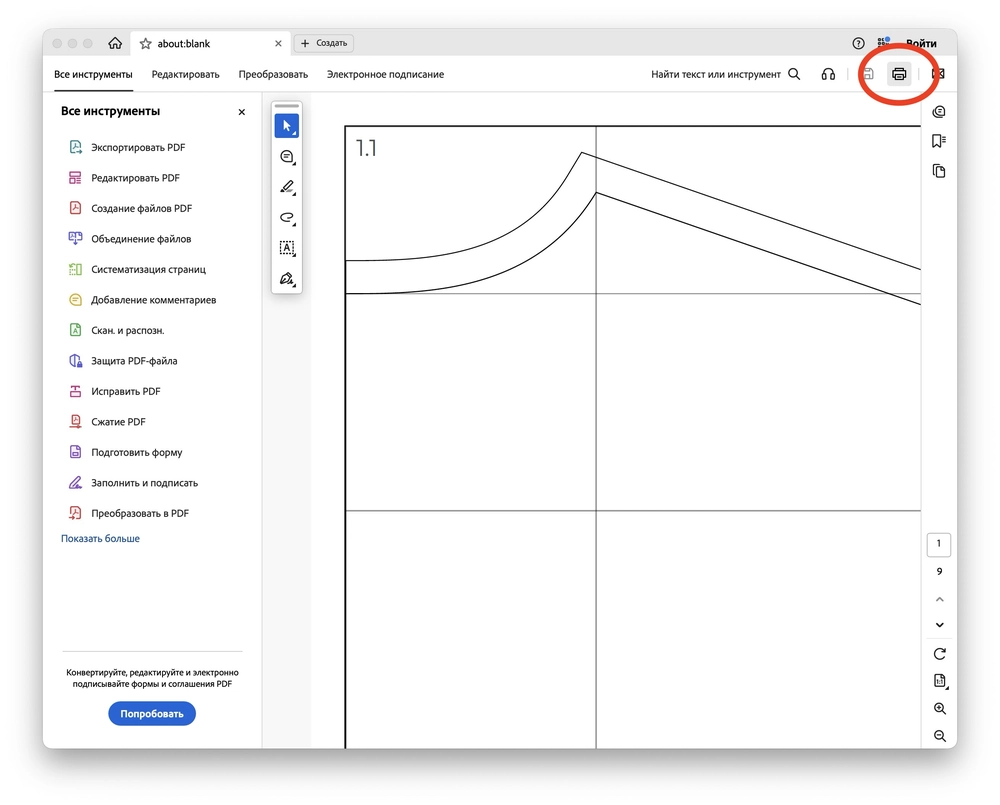Click the Home icon in the tab bar
Screen dimensions: 1000x805
pyautogui.click(x=115, y=43)
